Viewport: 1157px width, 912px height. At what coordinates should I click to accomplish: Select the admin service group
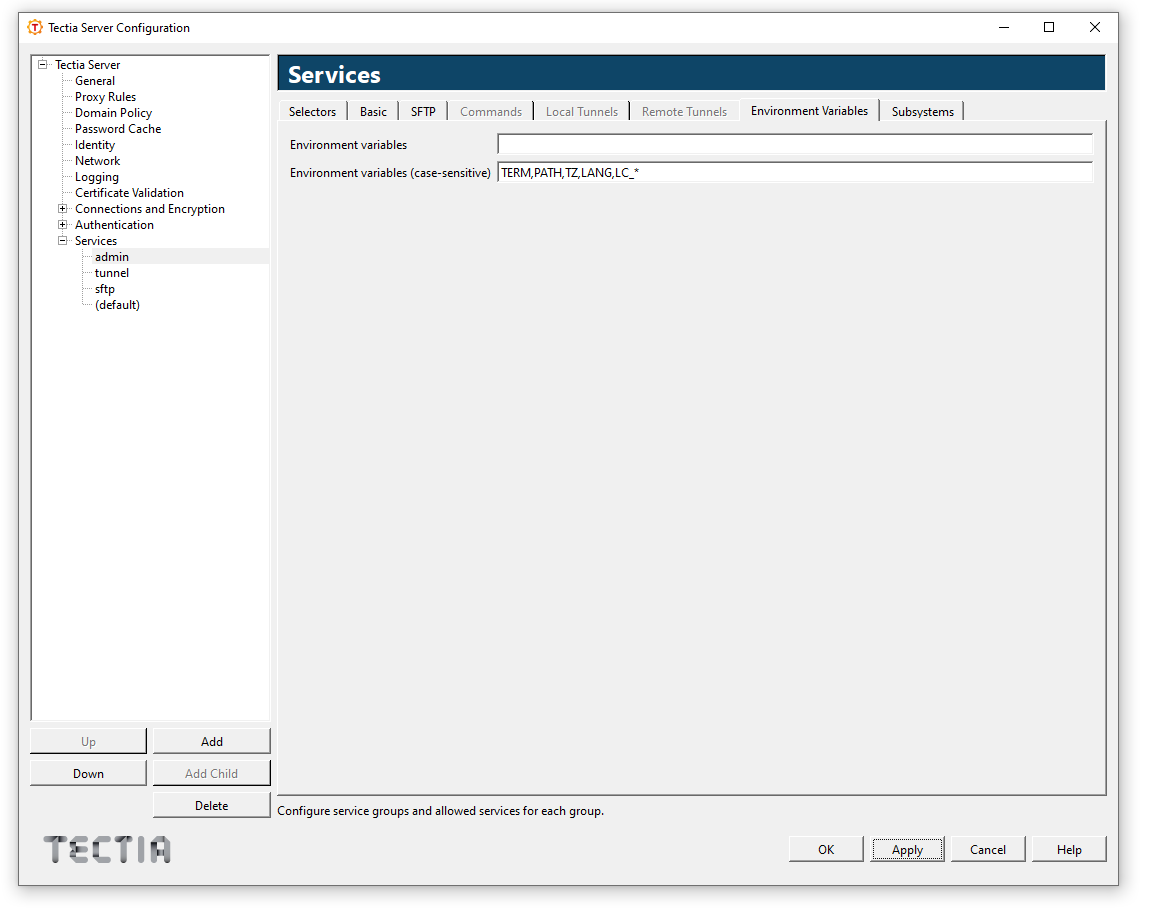(111, 257)
